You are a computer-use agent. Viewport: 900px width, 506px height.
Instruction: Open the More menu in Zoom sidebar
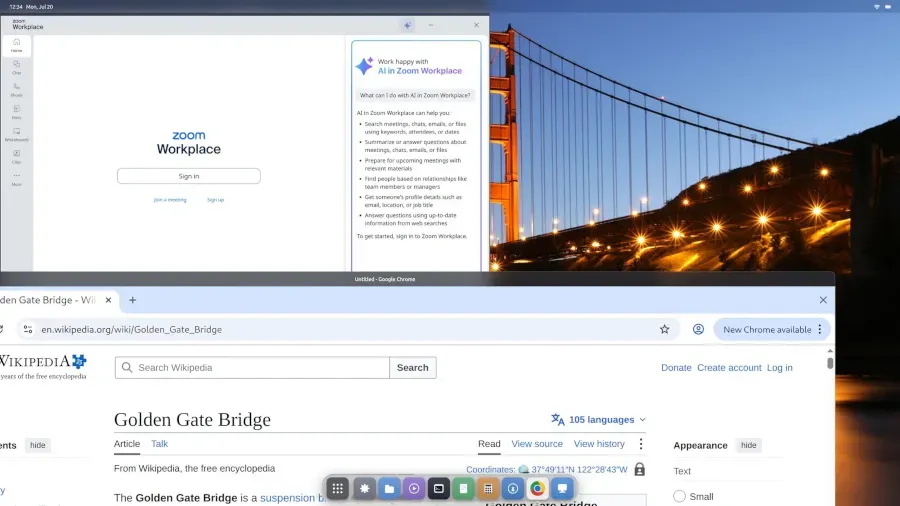tap(16, 179)
